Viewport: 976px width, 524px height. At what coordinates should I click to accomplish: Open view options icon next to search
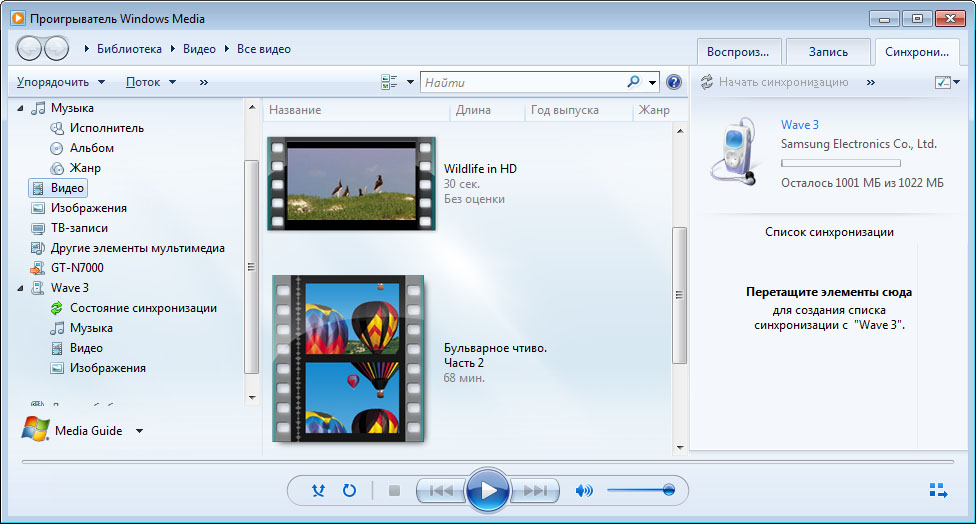coord(389,82)
